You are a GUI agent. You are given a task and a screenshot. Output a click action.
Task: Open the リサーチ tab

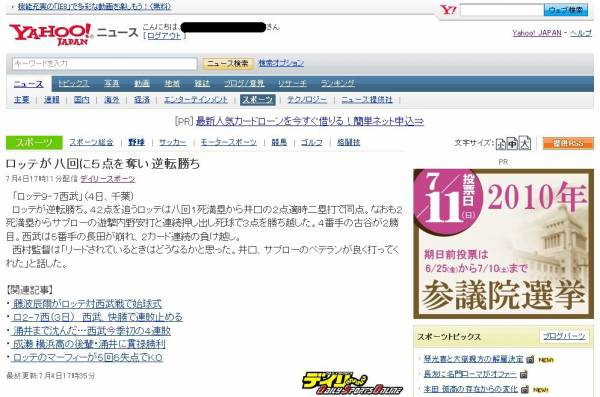coord(292,83)
